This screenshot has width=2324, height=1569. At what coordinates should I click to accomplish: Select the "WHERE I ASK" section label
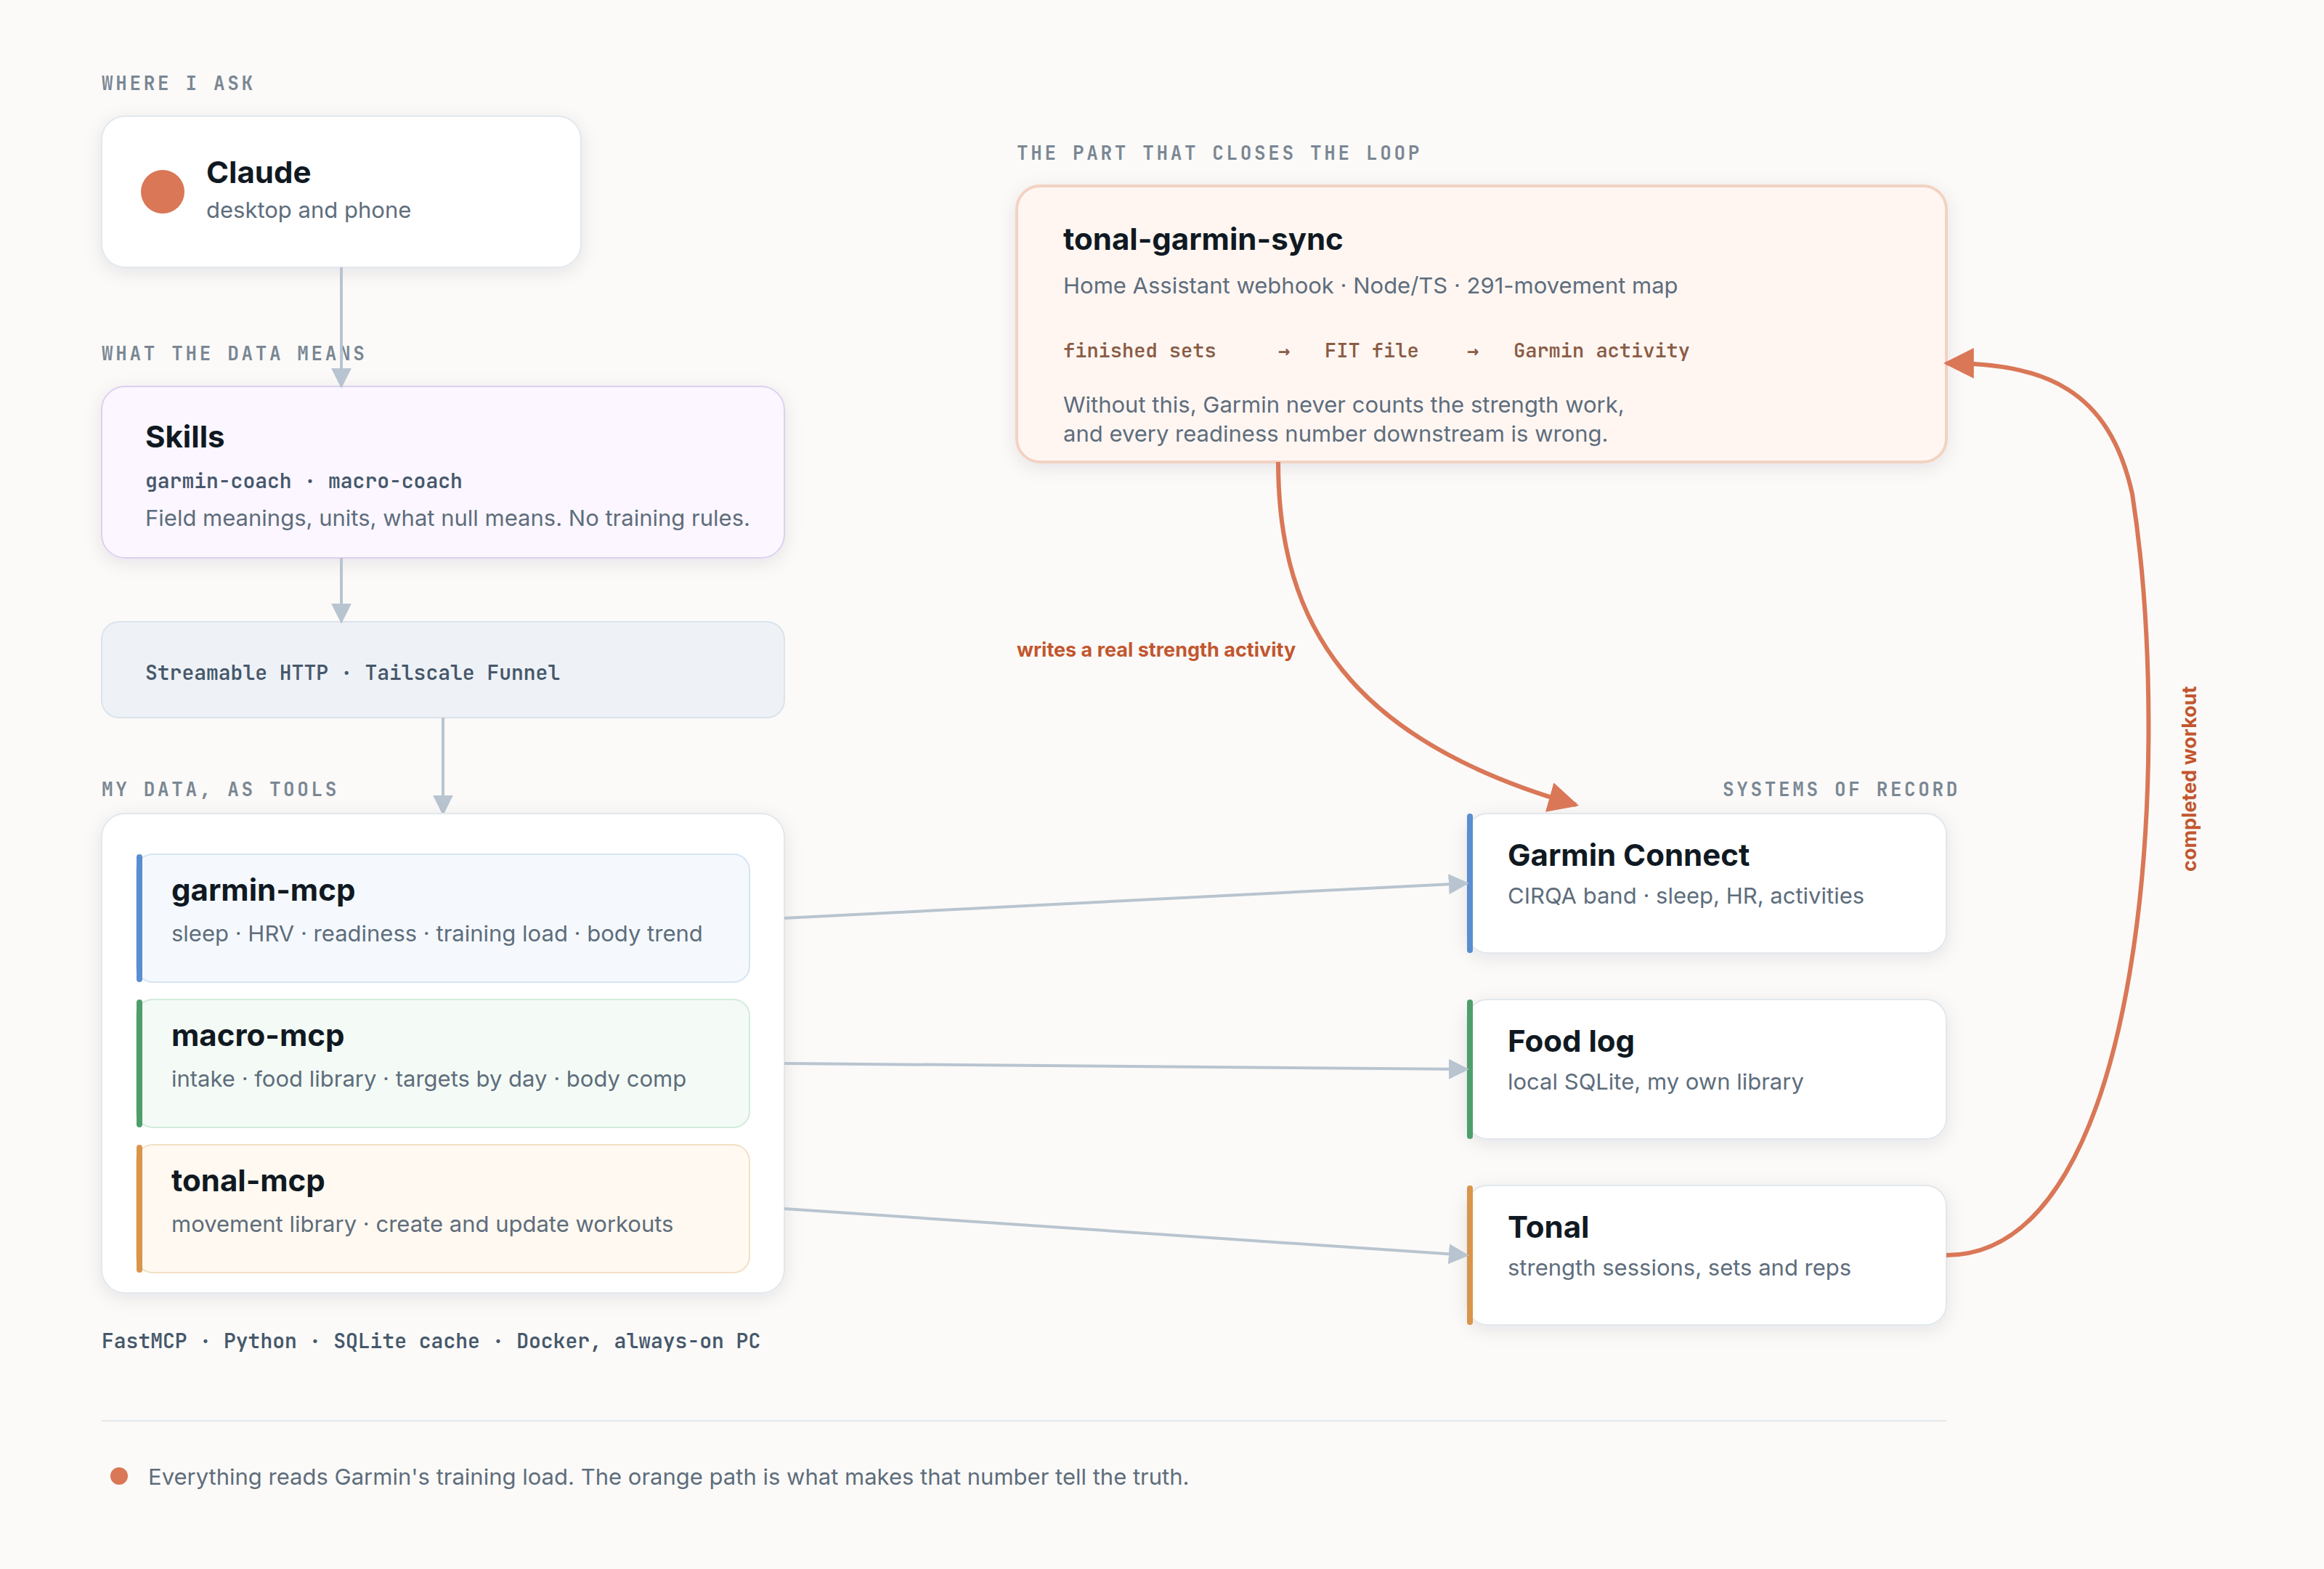click(x=177, y=83)
